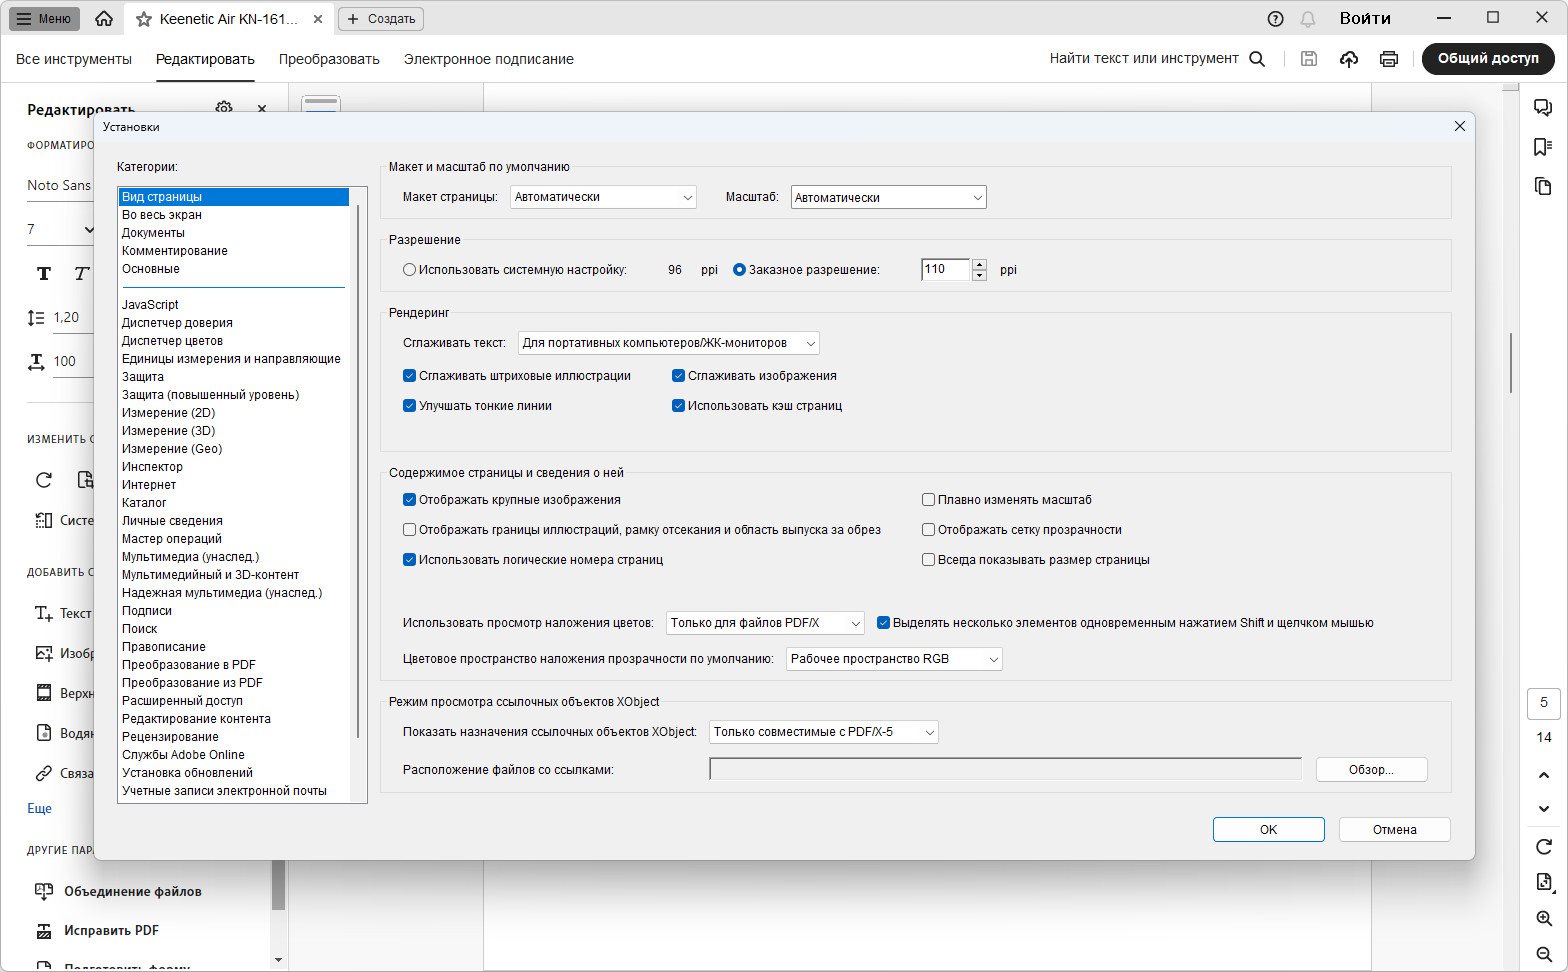1568x972 pixels.
Task: Click the cloud upload icon
Action: pos(1349,59)
